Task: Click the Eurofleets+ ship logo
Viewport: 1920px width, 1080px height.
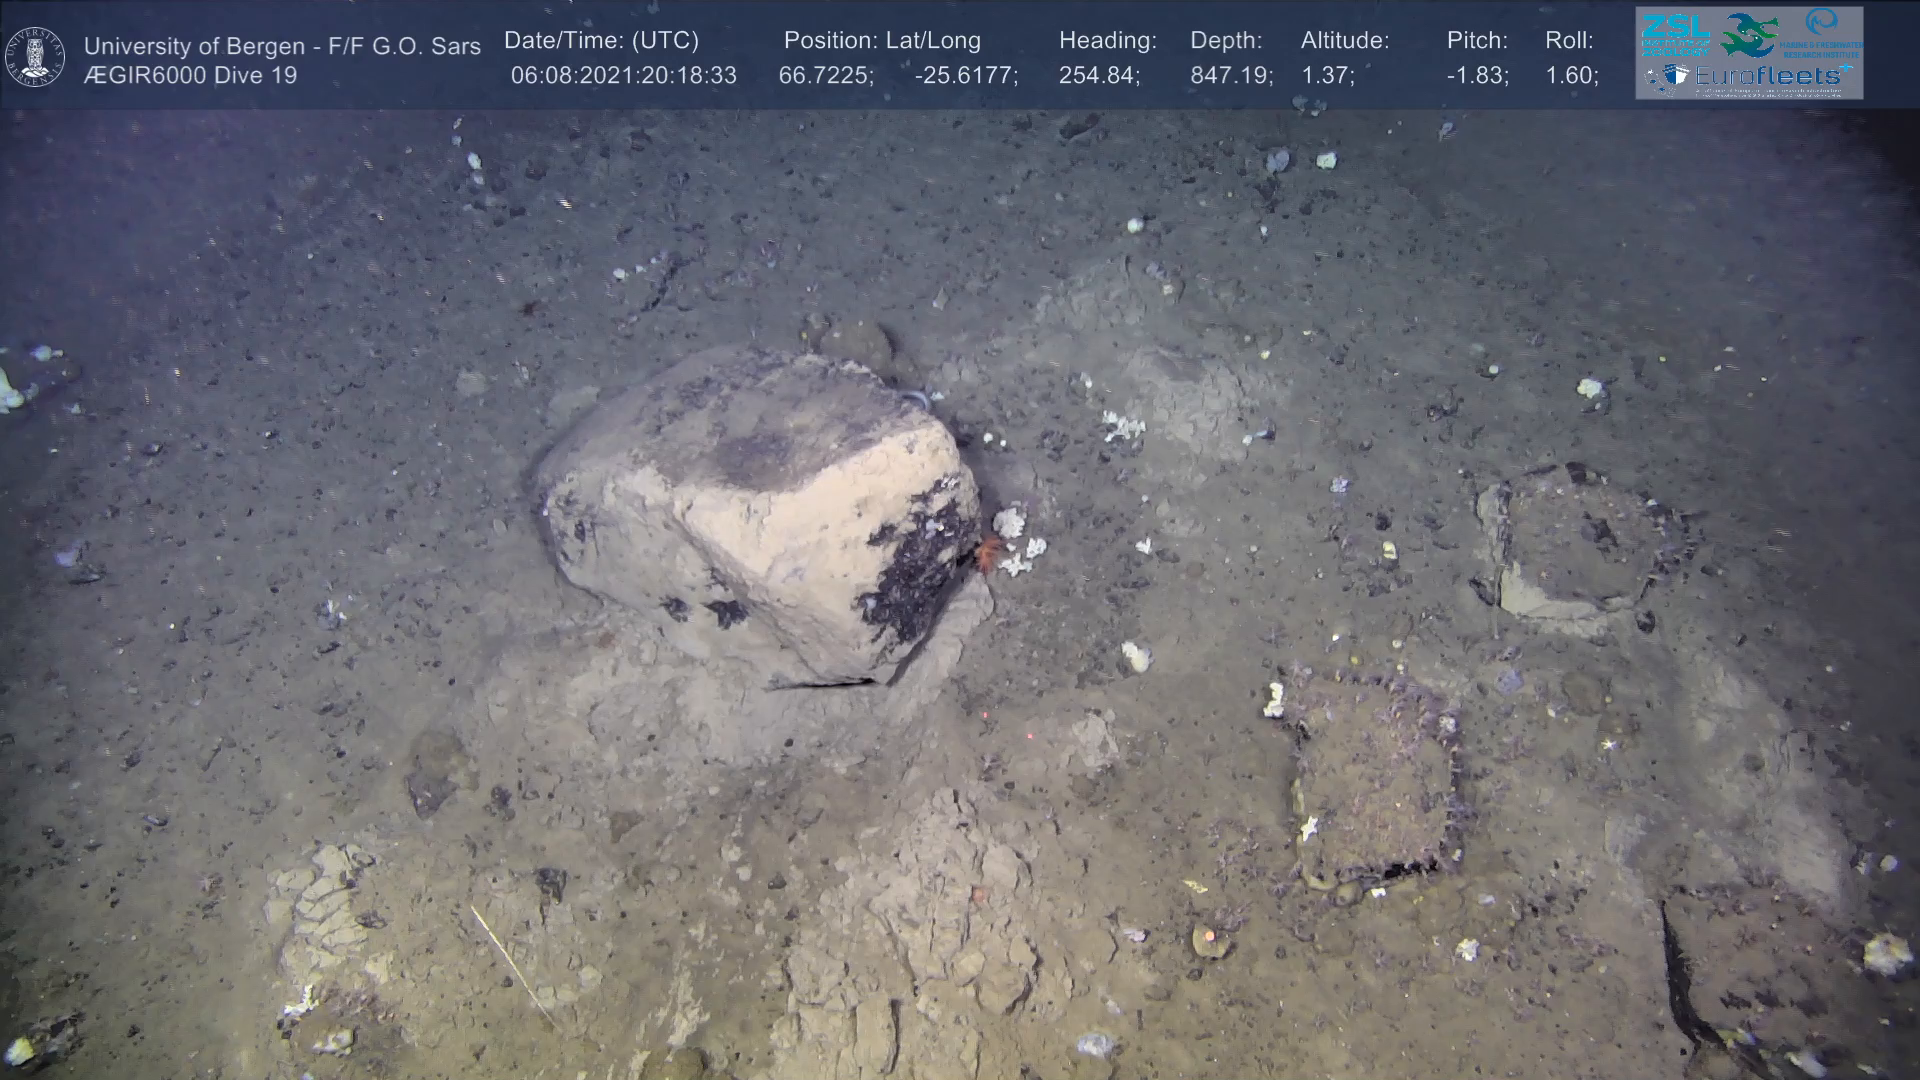Action: click(x=1667, y=76)
